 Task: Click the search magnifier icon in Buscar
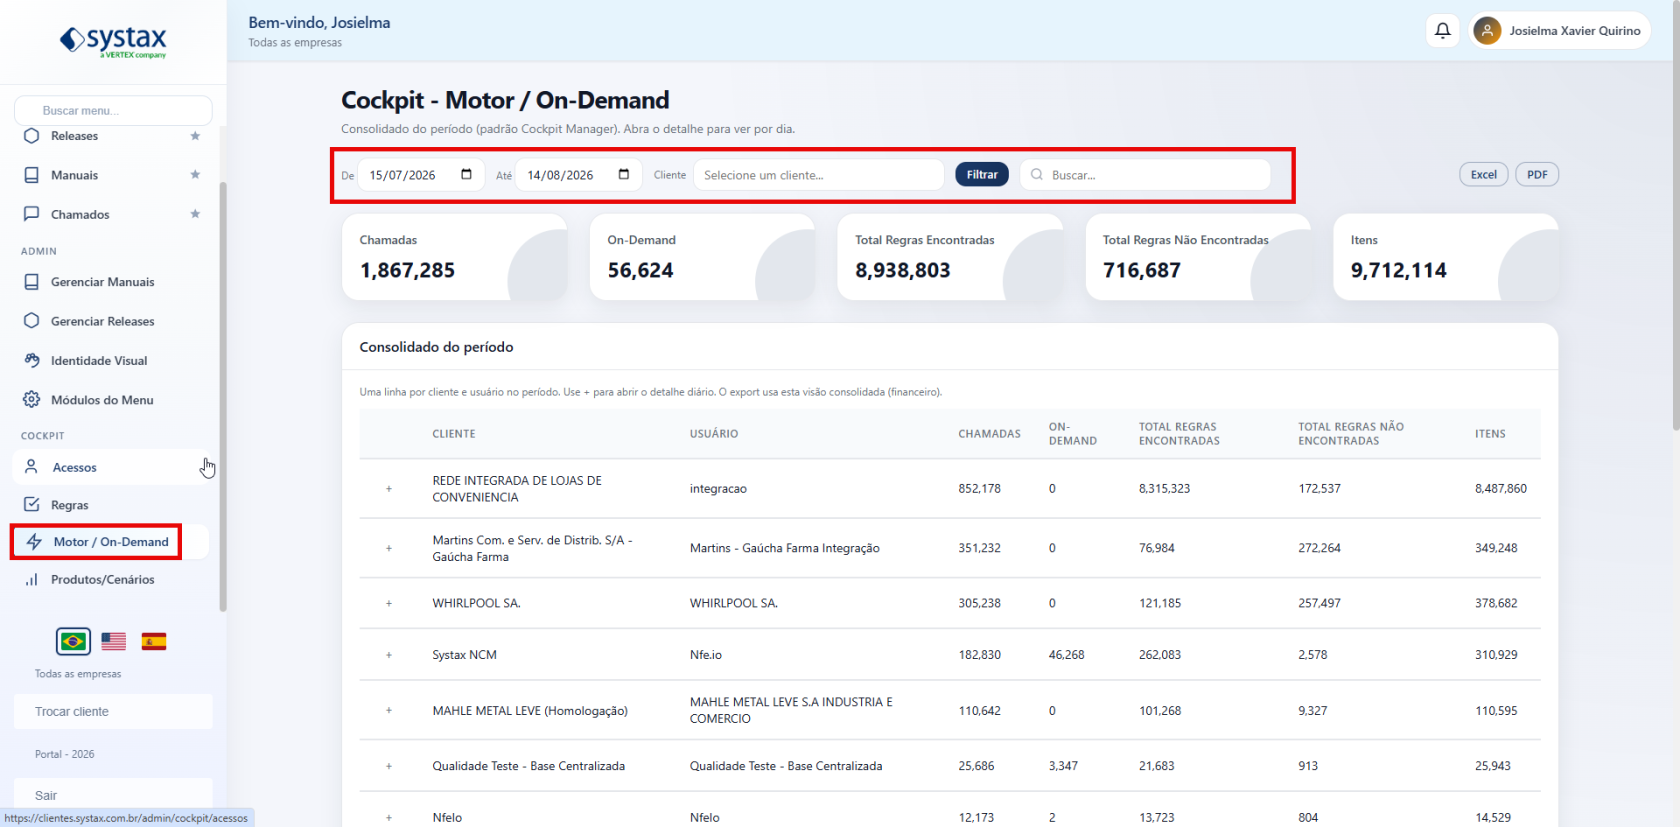pyautogui.click(x=1037, y=175)
